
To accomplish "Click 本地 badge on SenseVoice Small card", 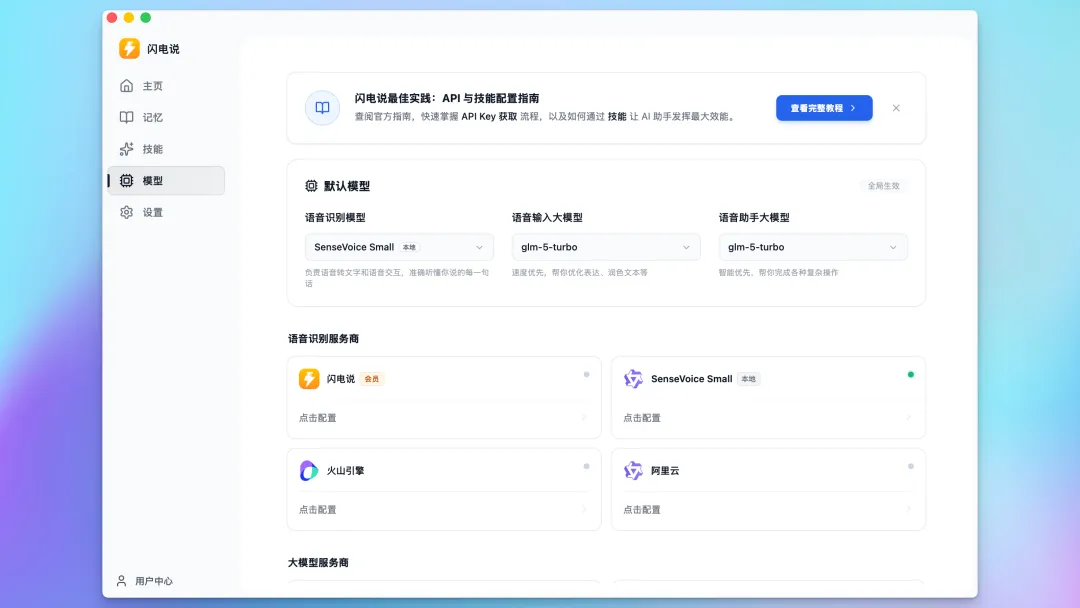I will [748, 379].
